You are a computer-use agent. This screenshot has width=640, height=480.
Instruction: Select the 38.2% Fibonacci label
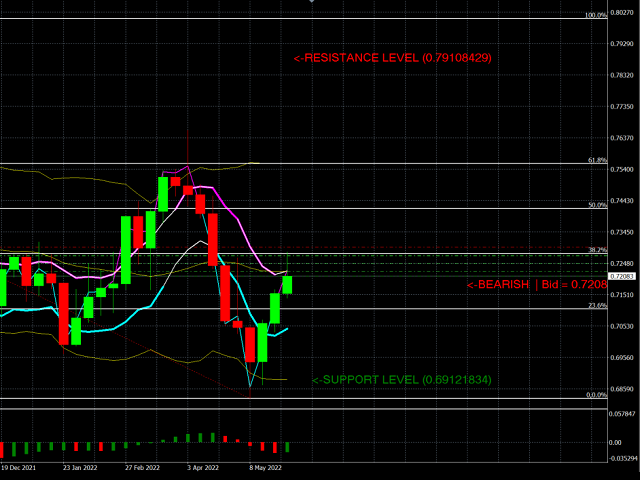tap(598, 250)
